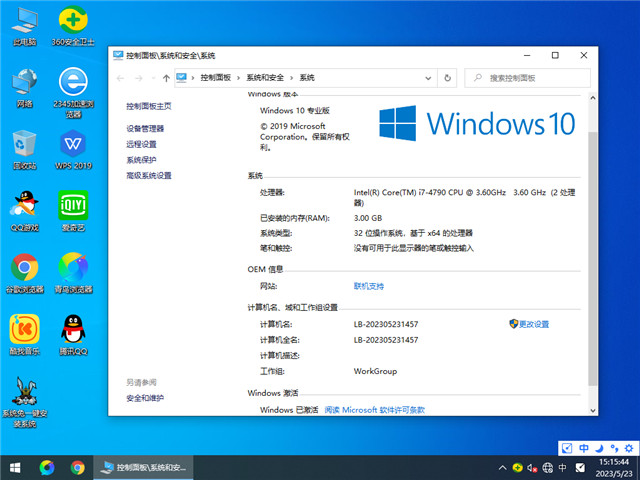Expand the address bar history dropdown
The height and width of the screenshot is (480, 640).
[x=428, y=78]
